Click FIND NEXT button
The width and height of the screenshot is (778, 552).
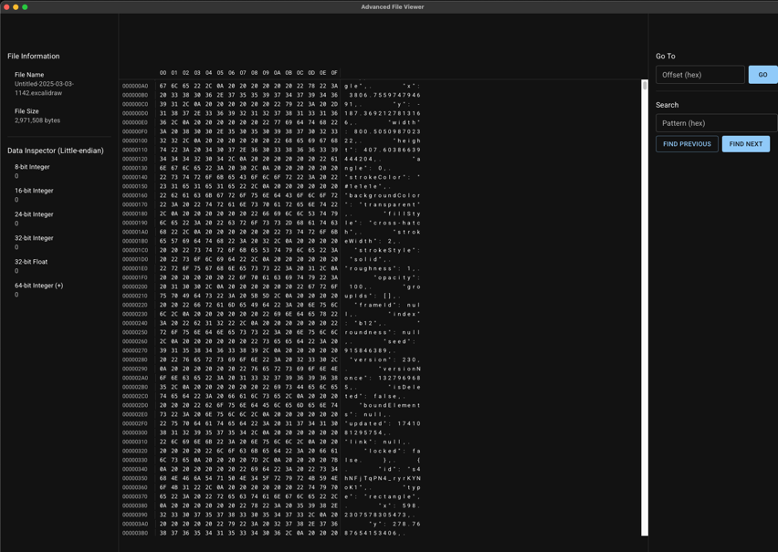tap(746, 144)
